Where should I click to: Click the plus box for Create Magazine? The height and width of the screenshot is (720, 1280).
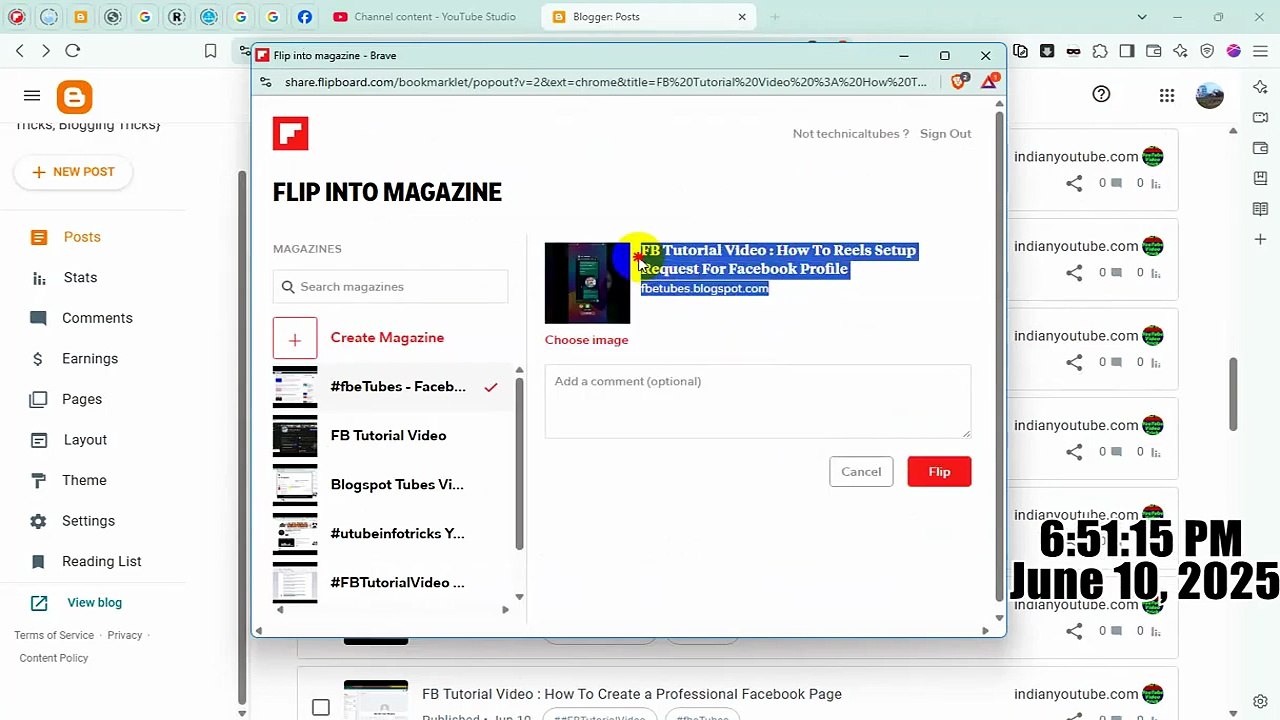(295, 338)
